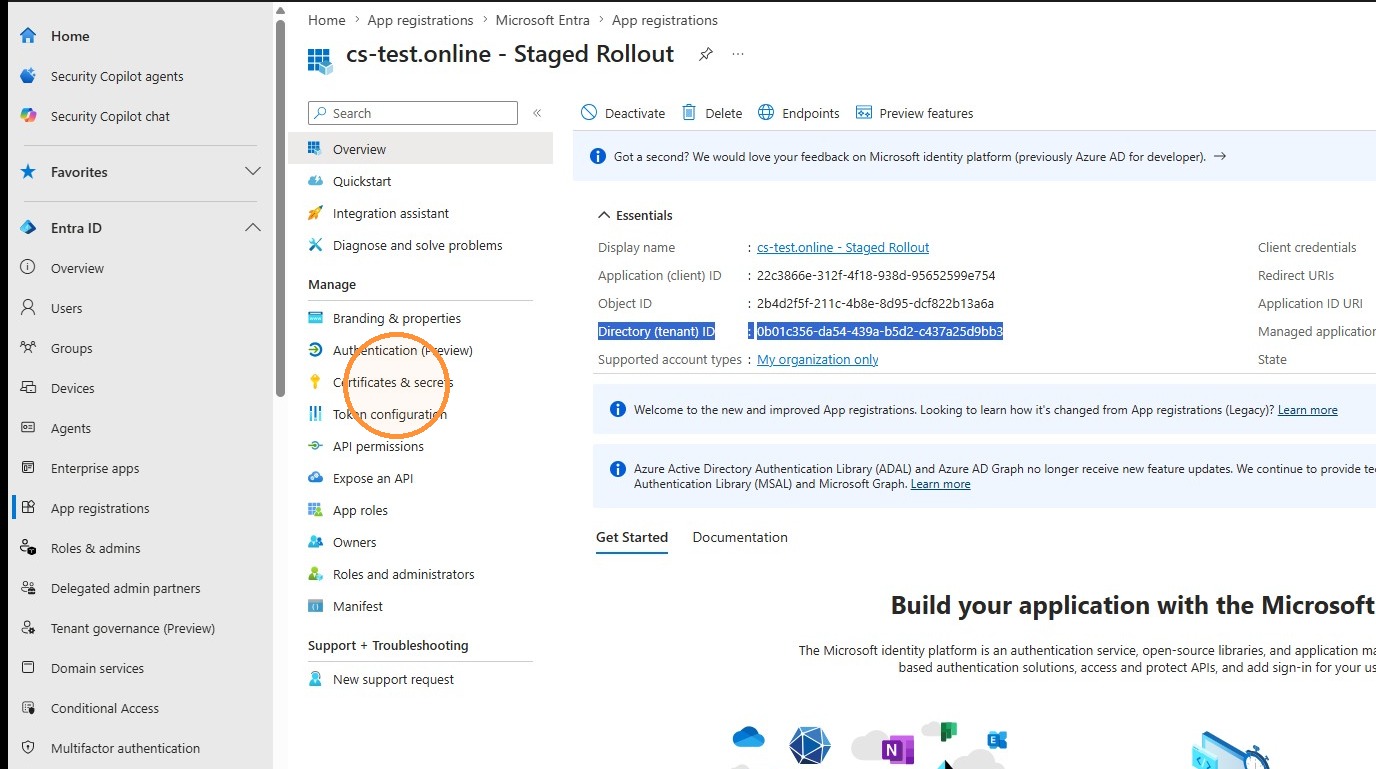
Task: Open Home in the left navigation sidebar
Action: click(x=70, y=36)
